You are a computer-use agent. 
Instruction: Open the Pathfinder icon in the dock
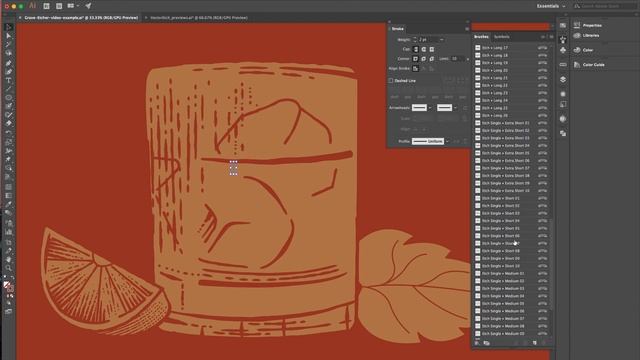(x=563, y=133)
